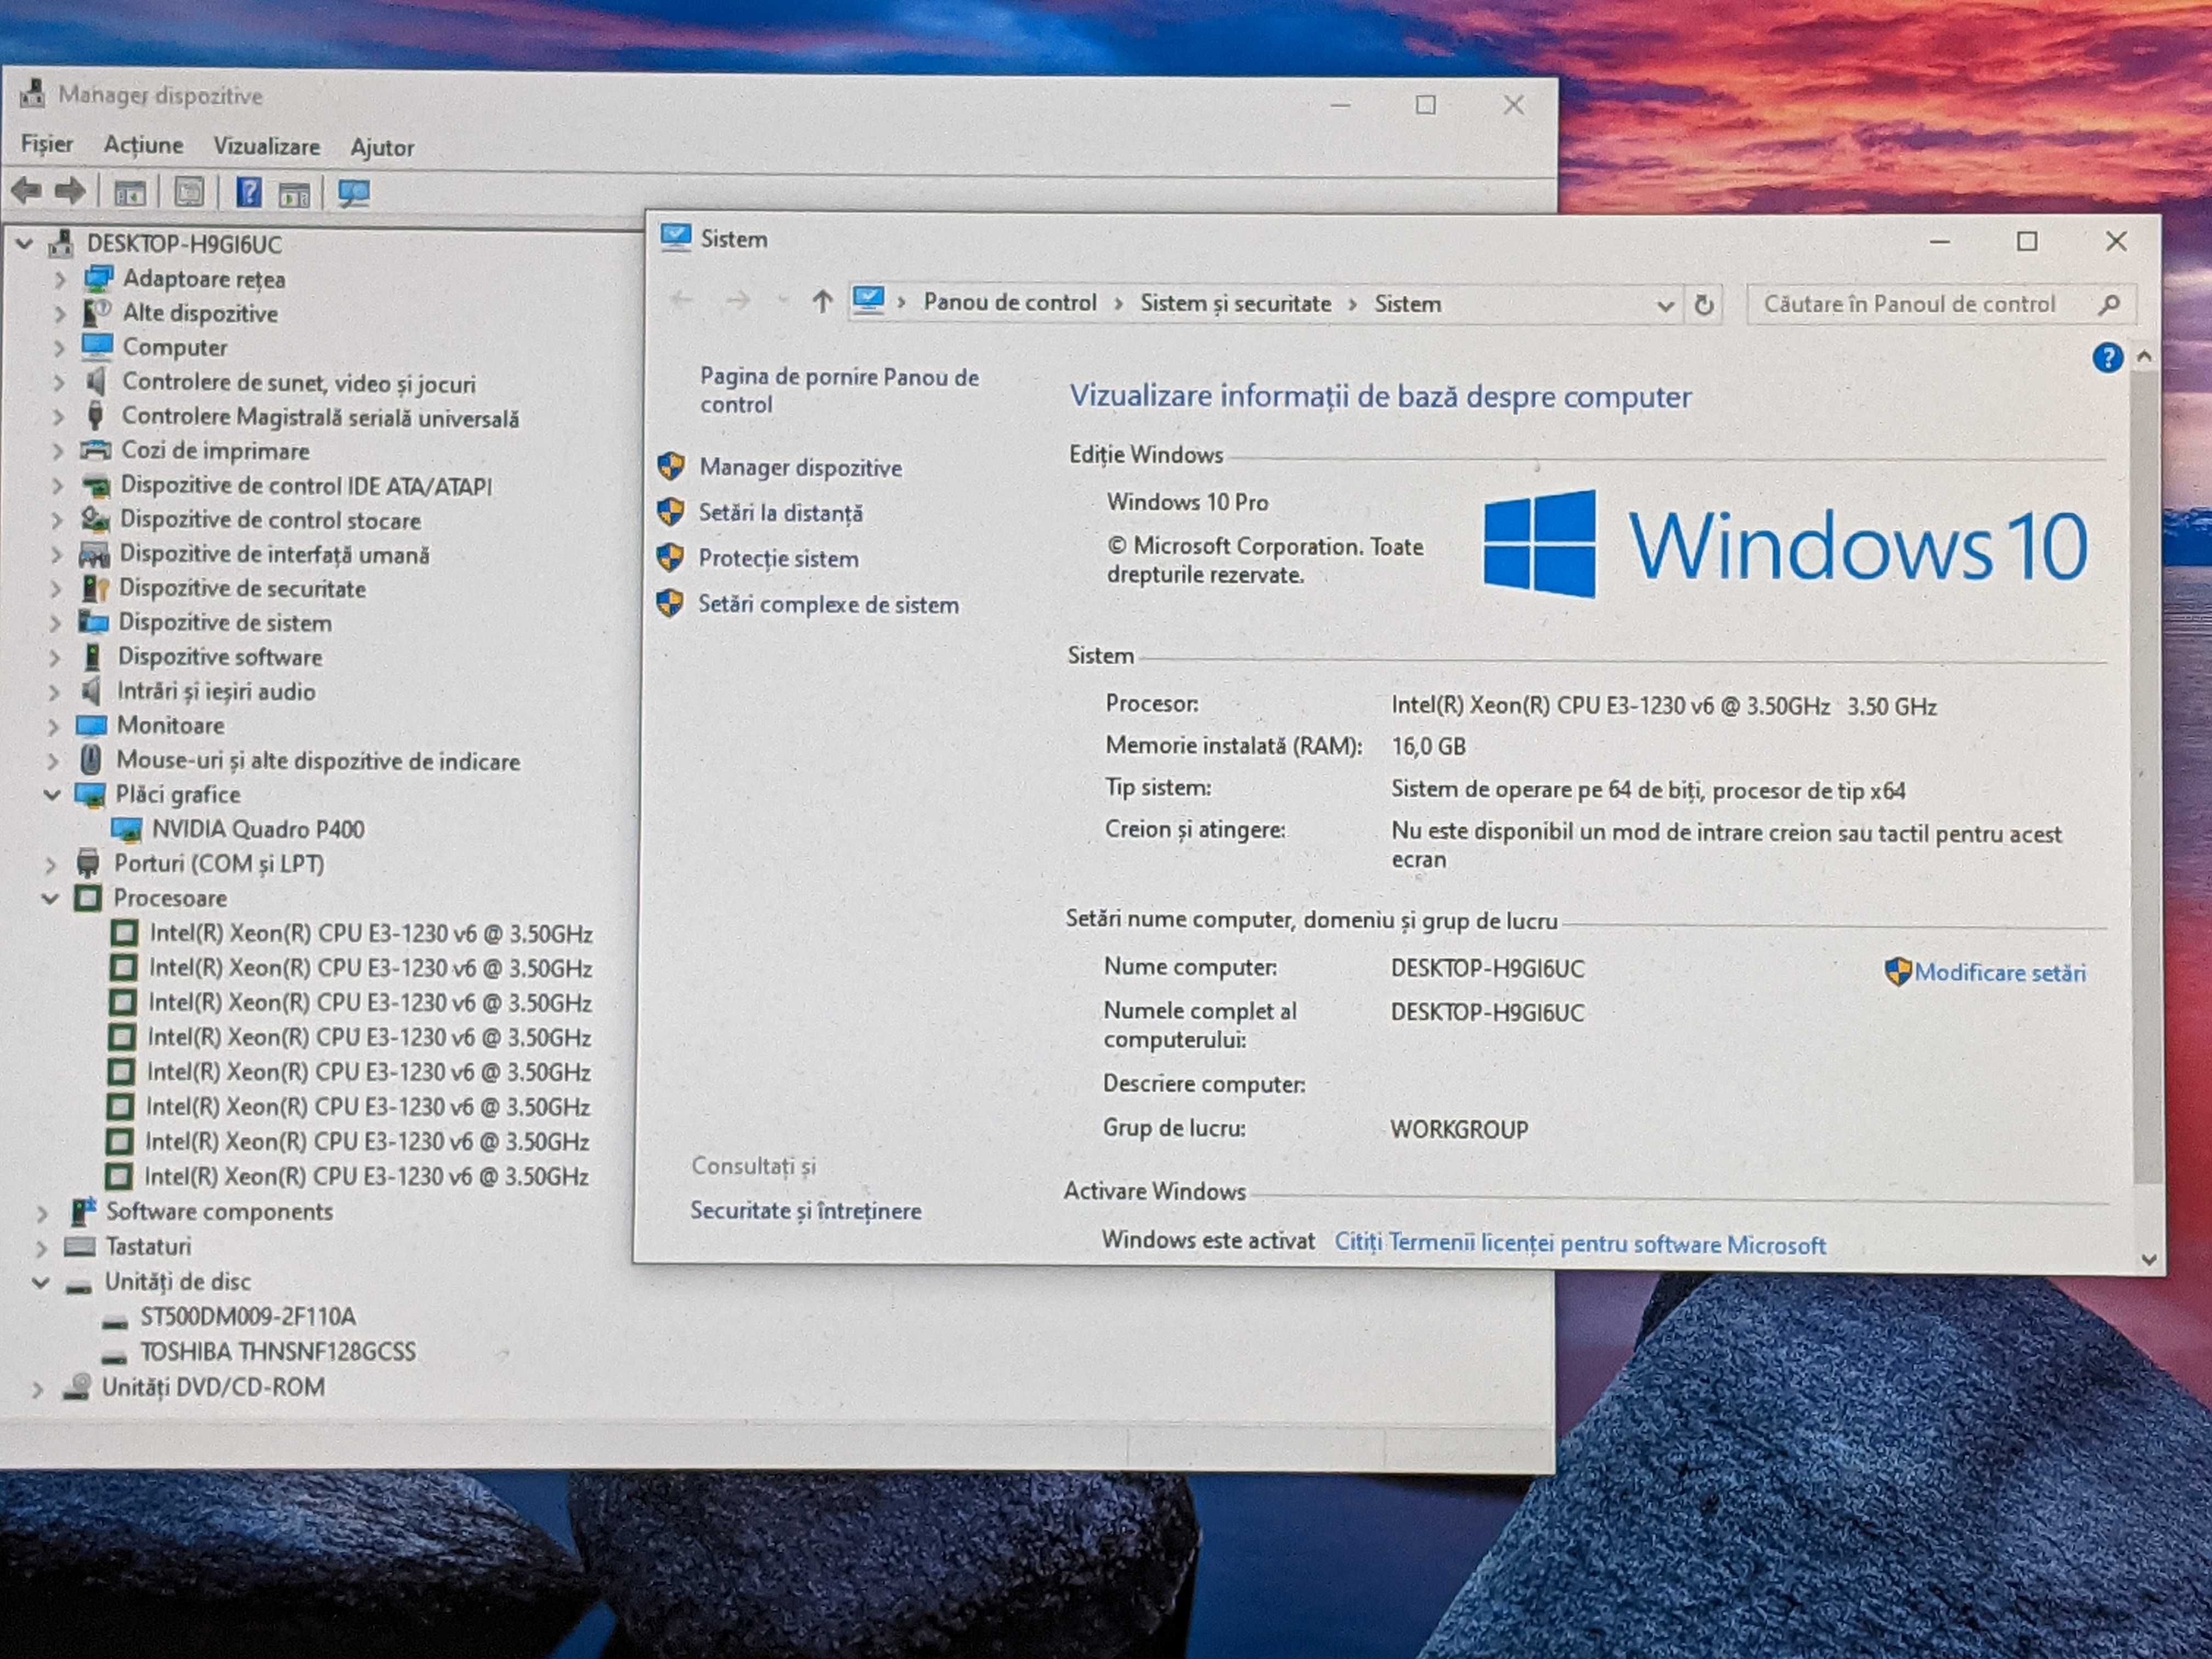Select the first Intel Xeon E3-1230 v6 processor entry
This screenshot has height=1659, width=2212.
[x=371, y=933]
